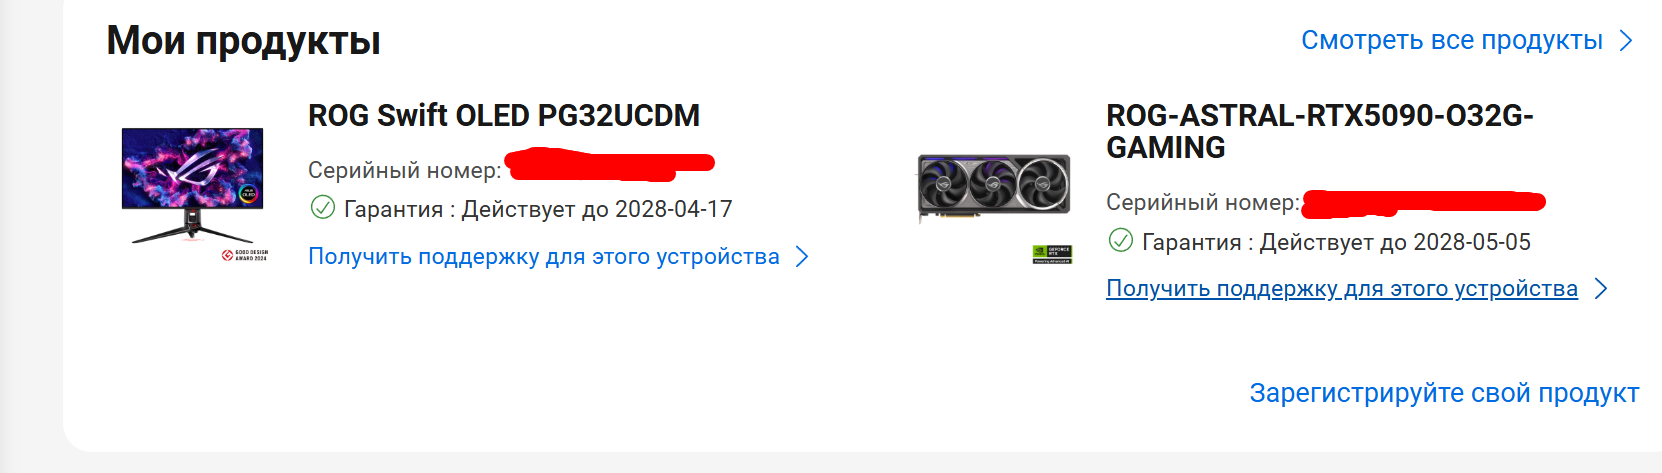This screenshot has height=473, width=1662.
Task: Click the redacted serial number of the monitor
Action: [x=609, y=164]
